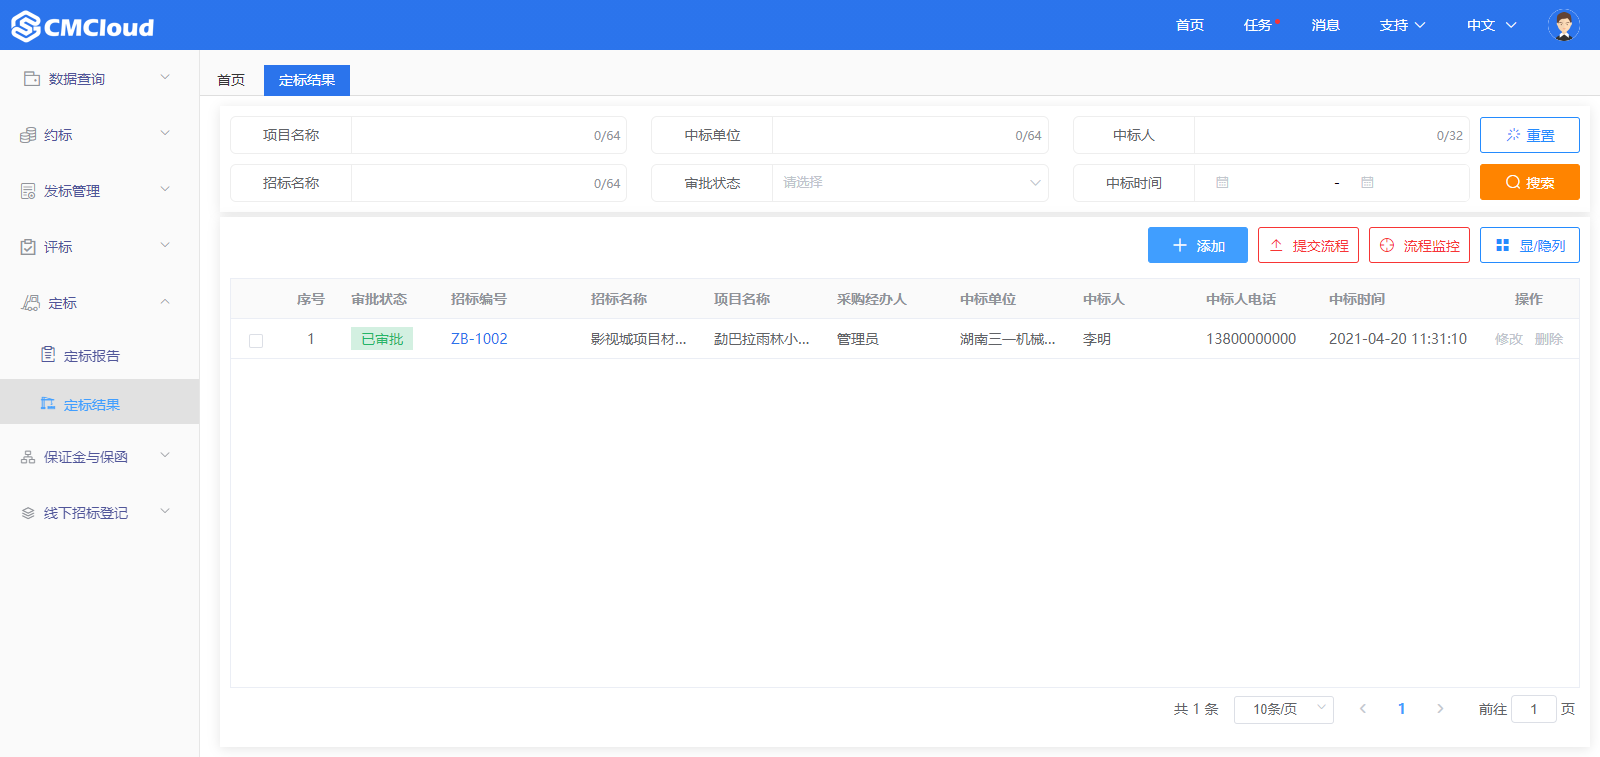Image resolution: width=1600 pixels, height=757 pixels.
Task: Open the 中文 language dropdown
Action: pos(1491,25)
